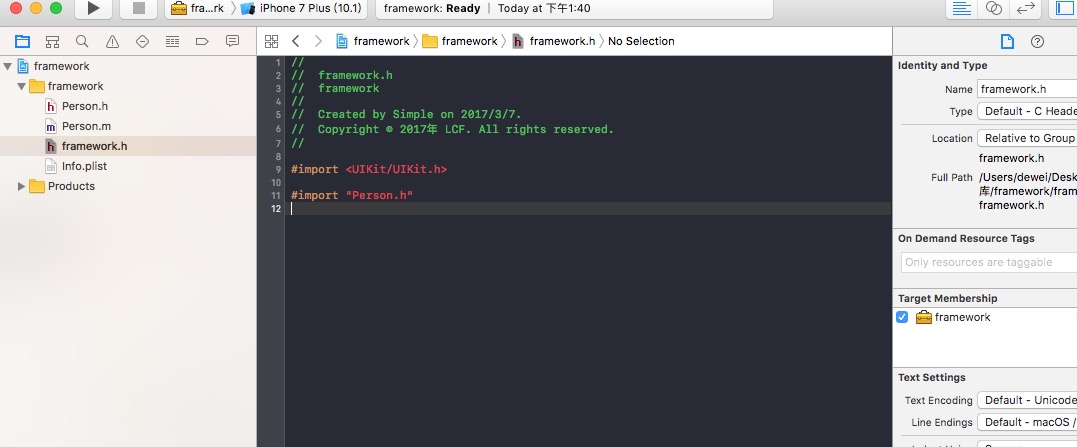Open the Project navigator tab
1077x447 pixels.
[22, 41]
